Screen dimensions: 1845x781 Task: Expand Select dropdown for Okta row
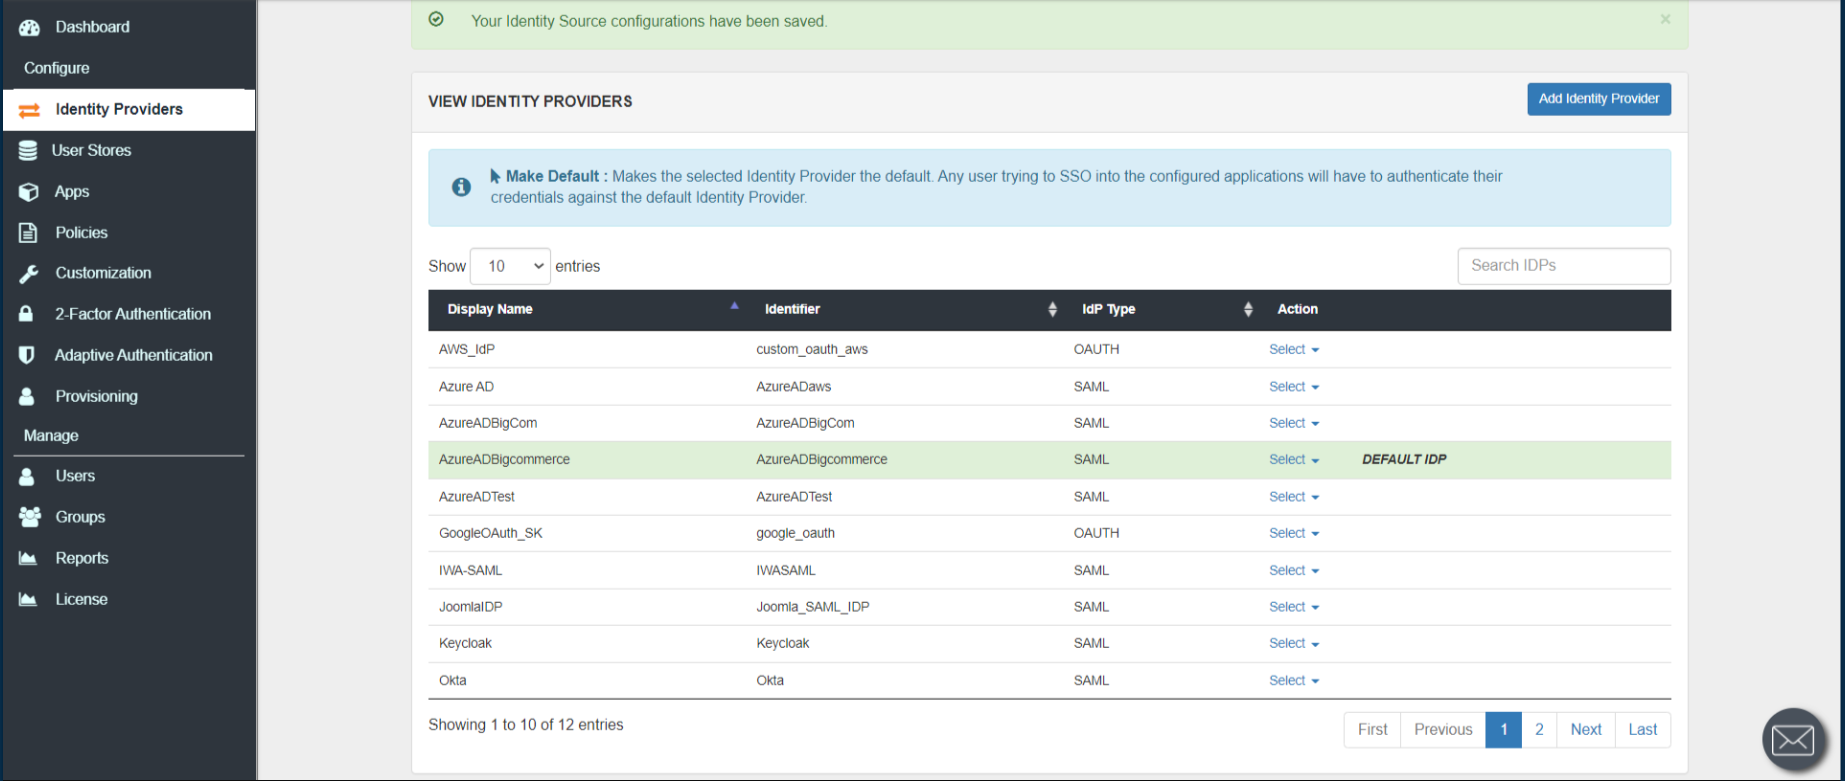[1293, 681]
